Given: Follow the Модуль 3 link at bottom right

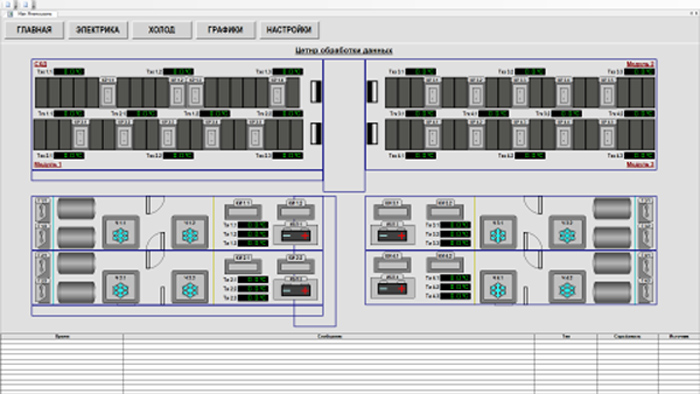Looking at the screenshot, I should [x=640, y=165].
